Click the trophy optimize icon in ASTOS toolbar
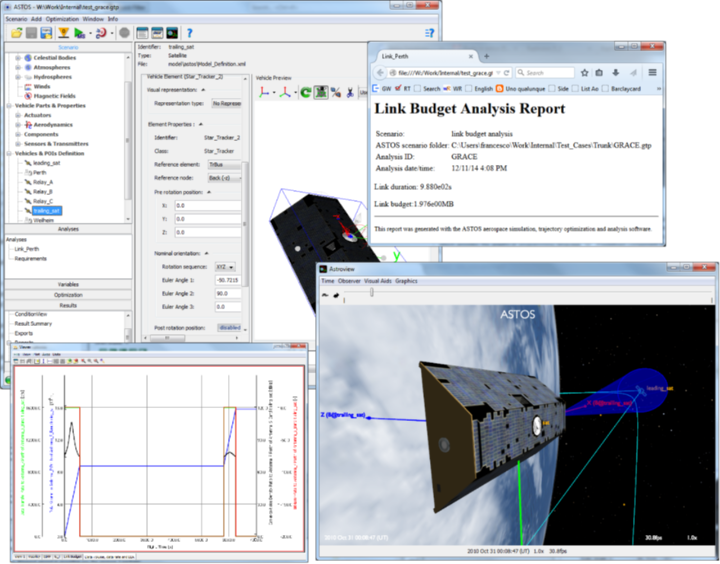 63,33
